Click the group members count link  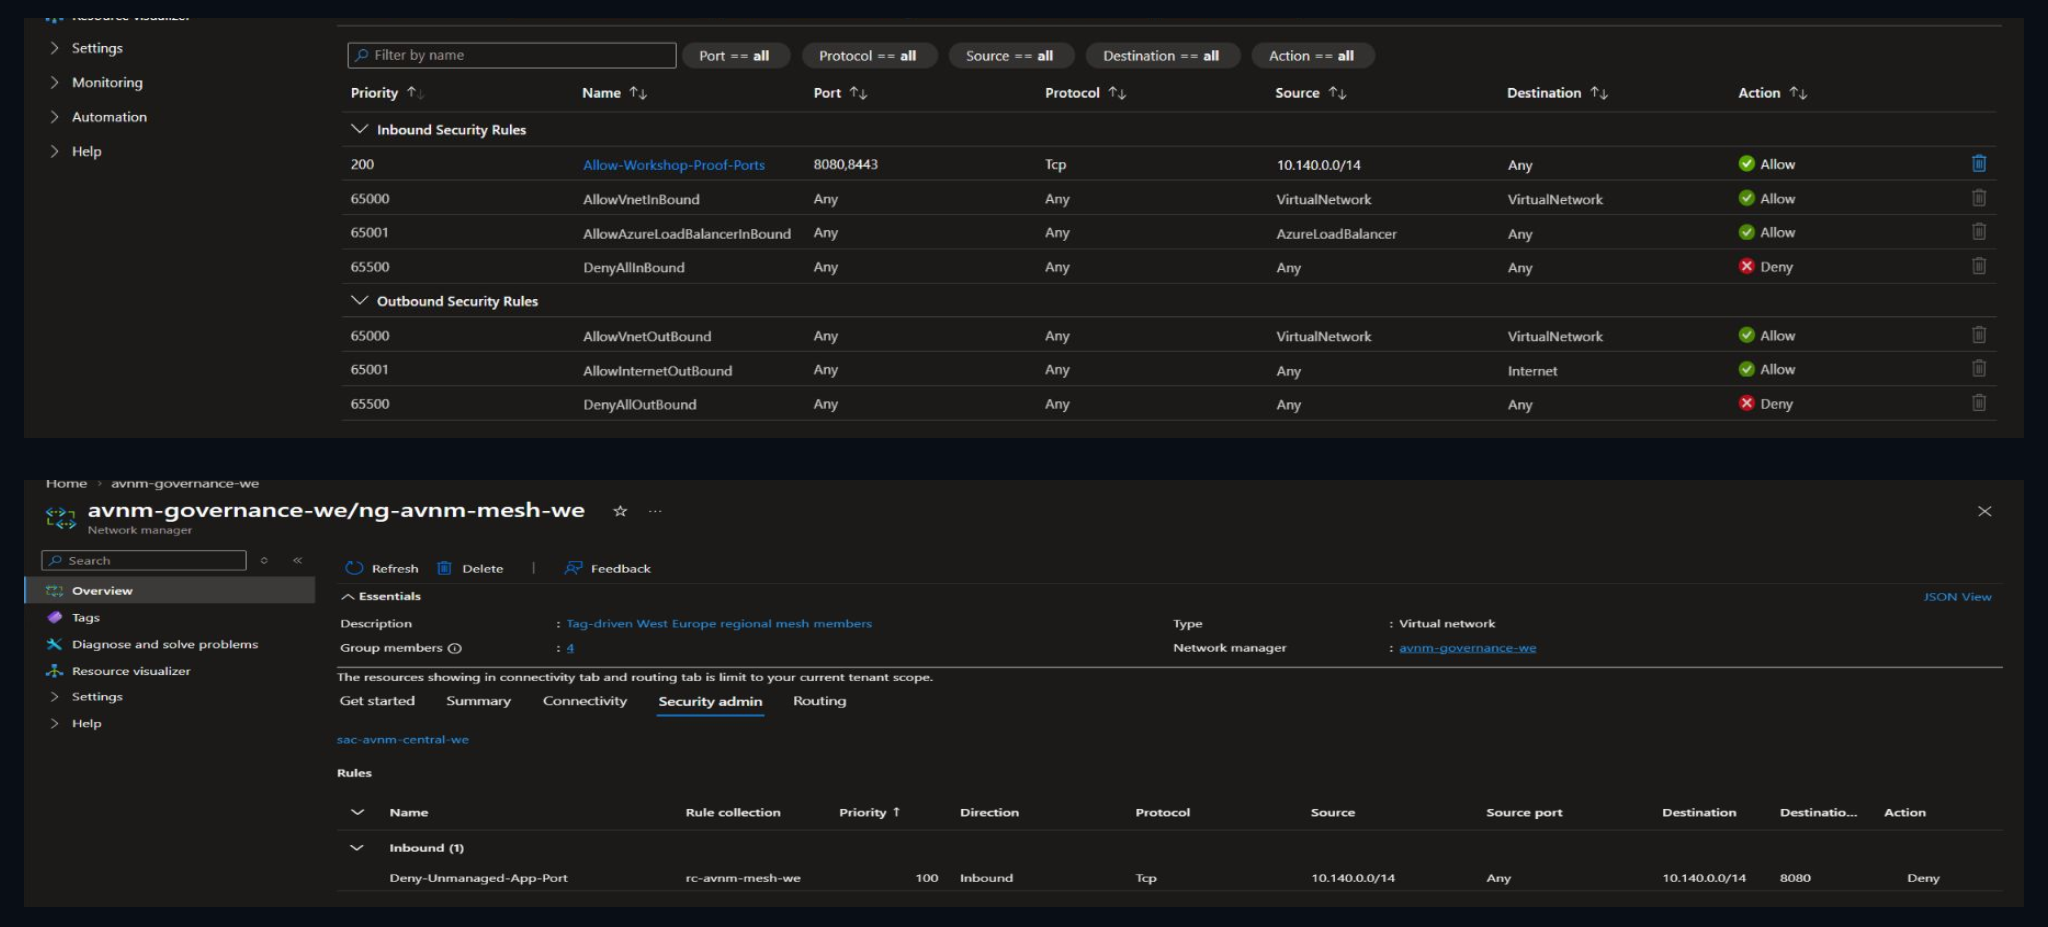click(x=570, y=648)
